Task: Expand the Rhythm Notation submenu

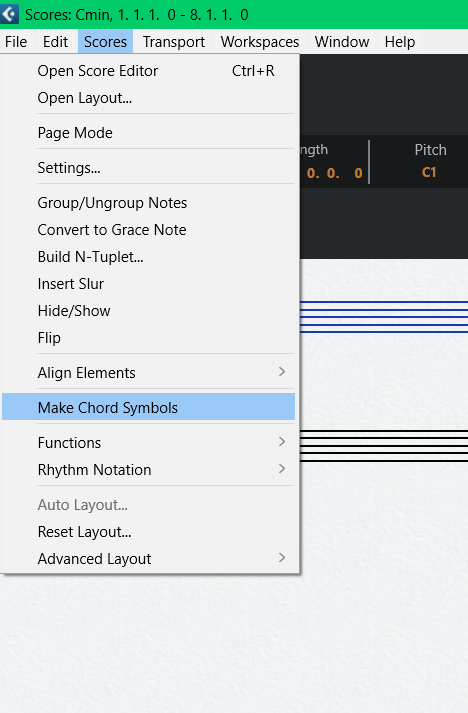Action: pos(148,470)
